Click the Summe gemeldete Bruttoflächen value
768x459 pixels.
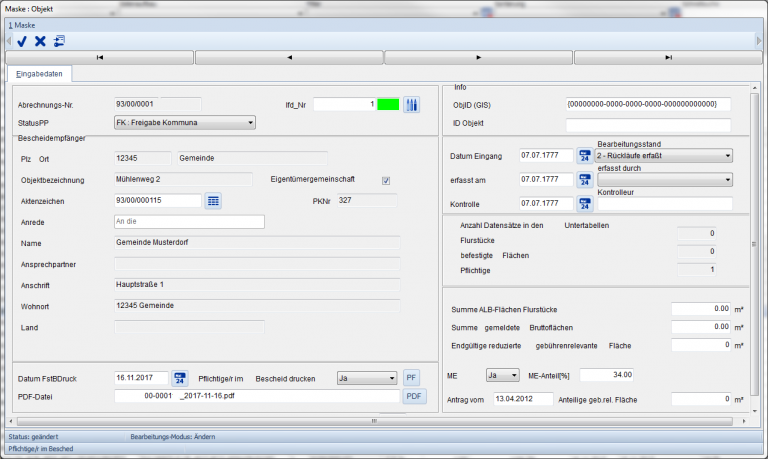(x=701, y=327)
